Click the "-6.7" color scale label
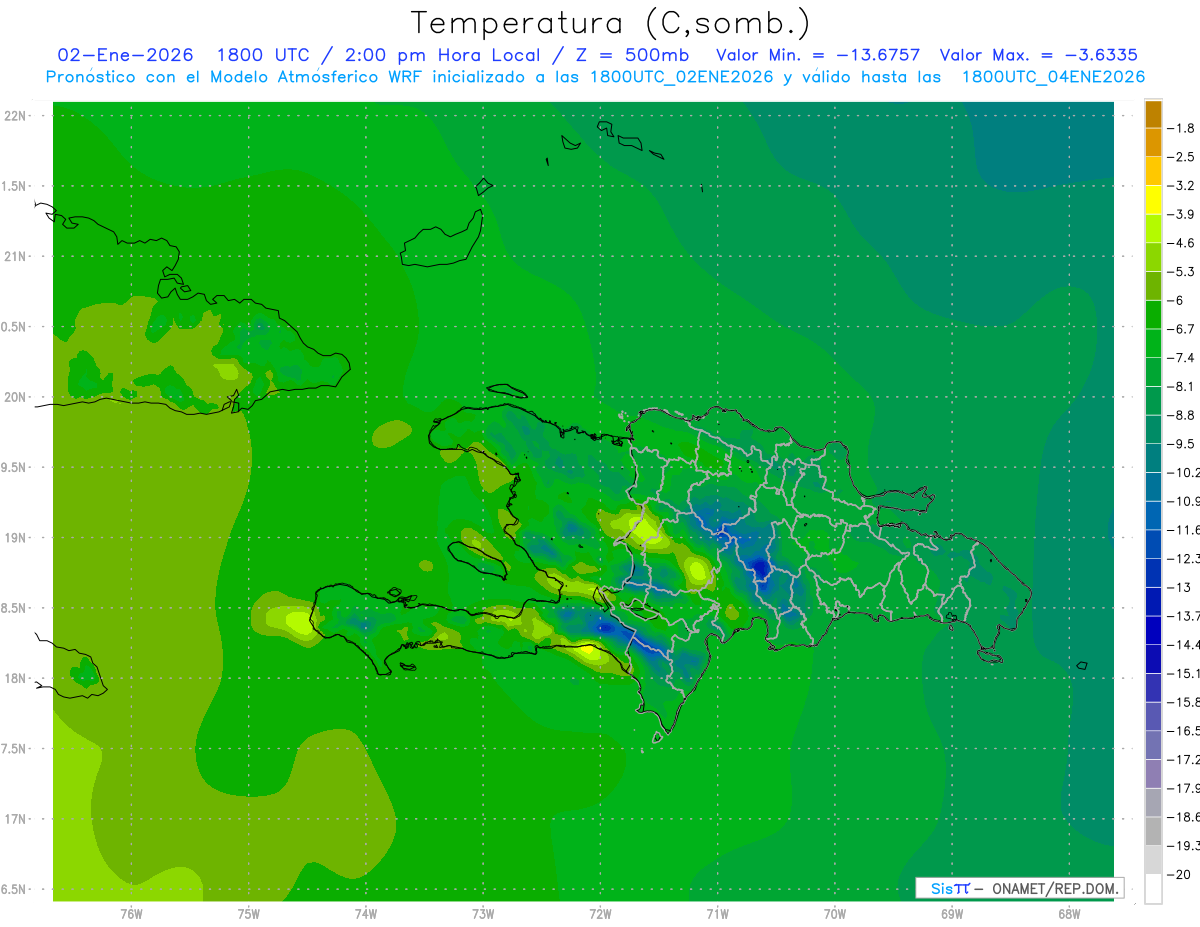 1181,329
